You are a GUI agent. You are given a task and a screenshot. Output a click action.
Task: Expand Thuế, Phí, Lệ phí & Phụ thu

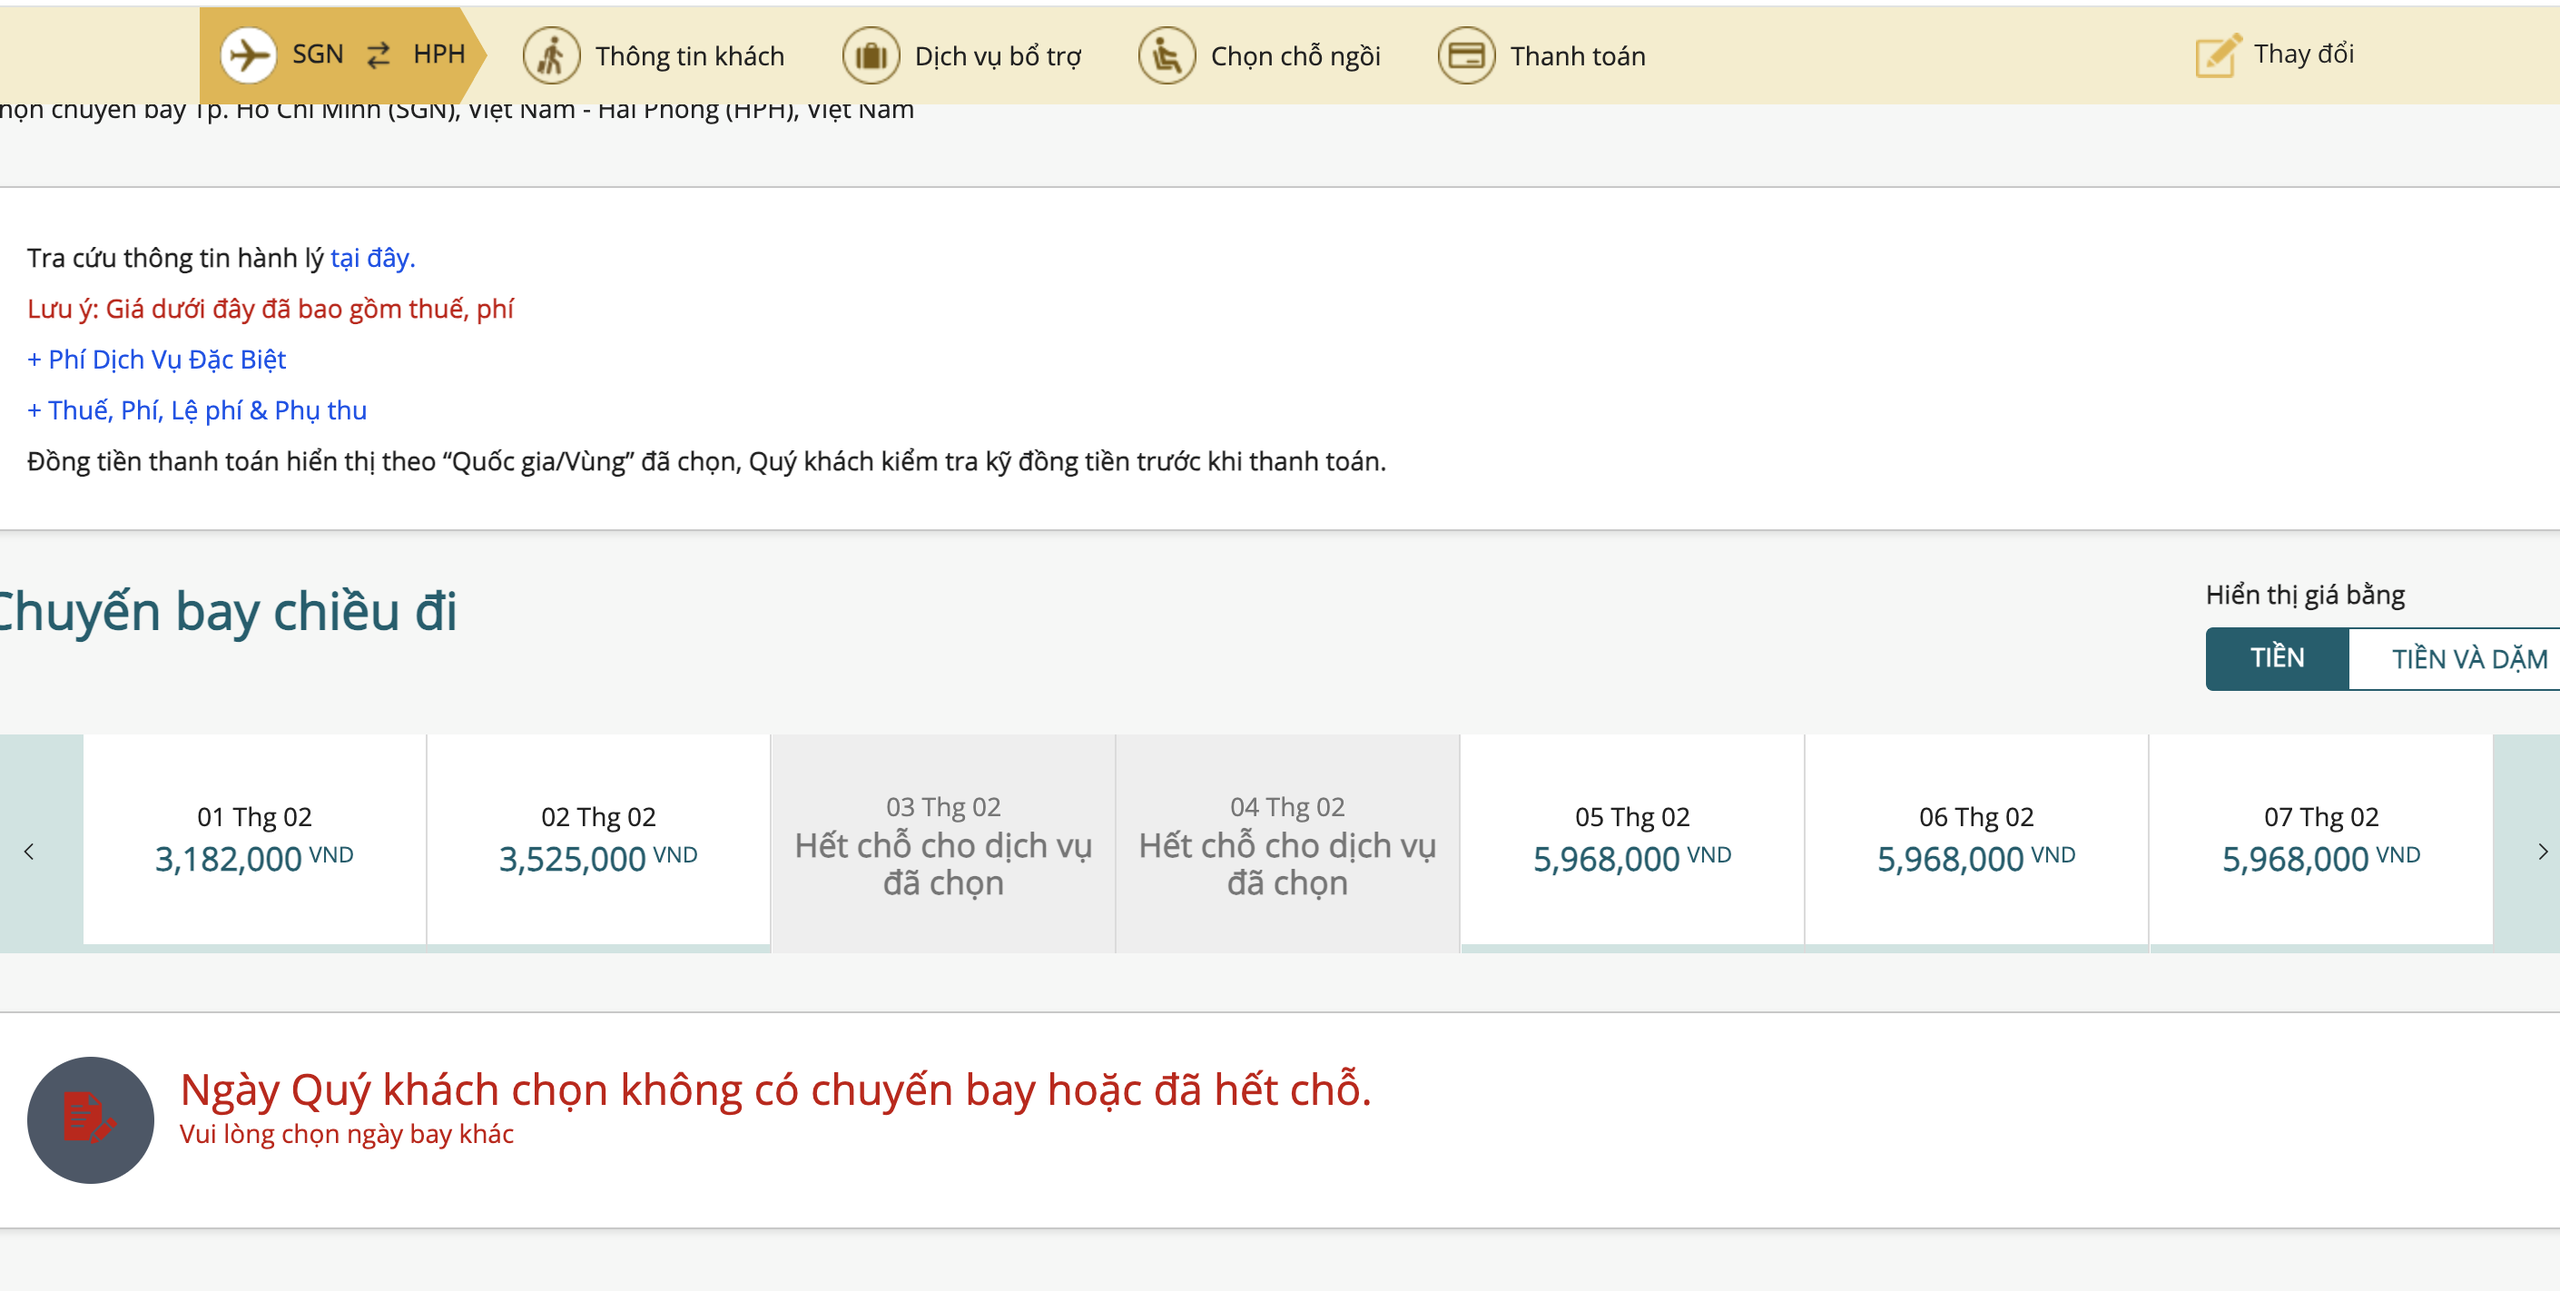coord(197,410)
